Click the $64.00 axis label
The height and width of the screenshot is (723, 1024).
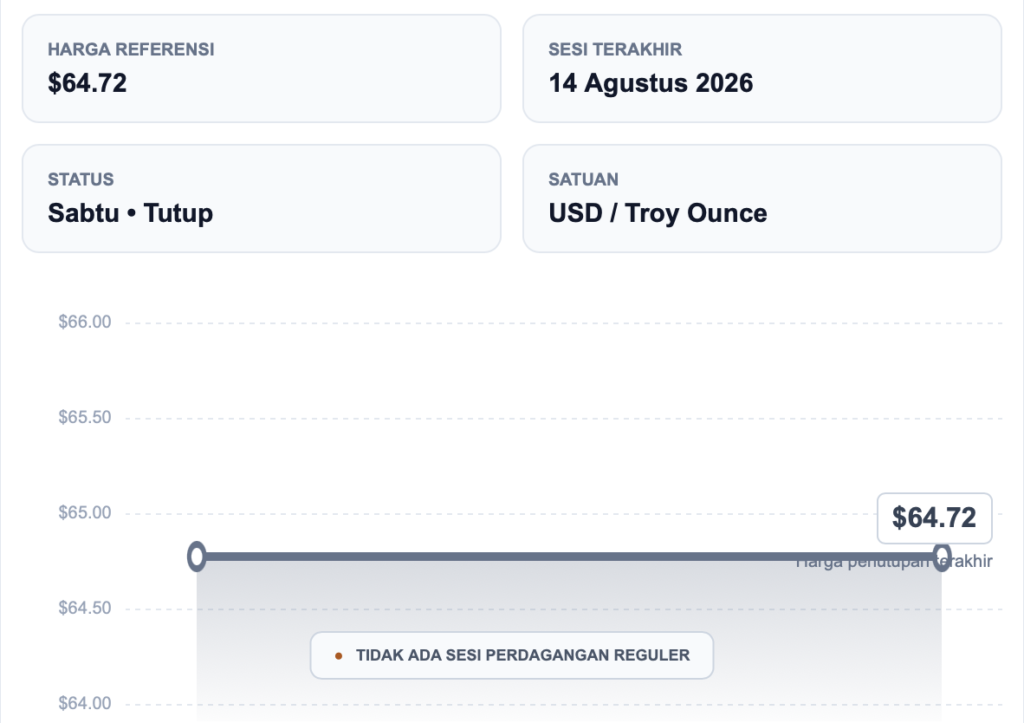point(85,703)
